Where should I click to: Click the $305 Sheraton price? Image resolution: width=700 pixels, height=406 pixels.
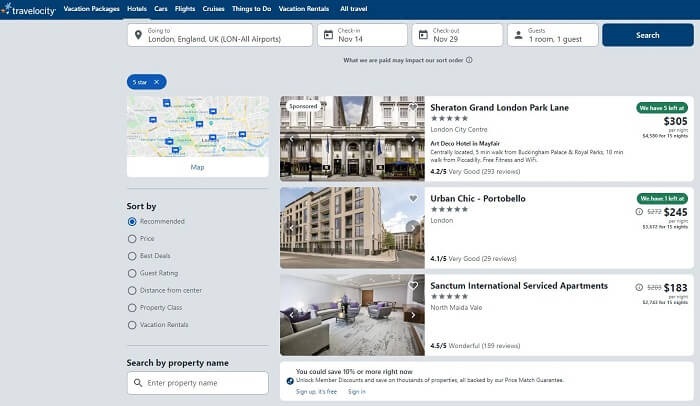675,121
